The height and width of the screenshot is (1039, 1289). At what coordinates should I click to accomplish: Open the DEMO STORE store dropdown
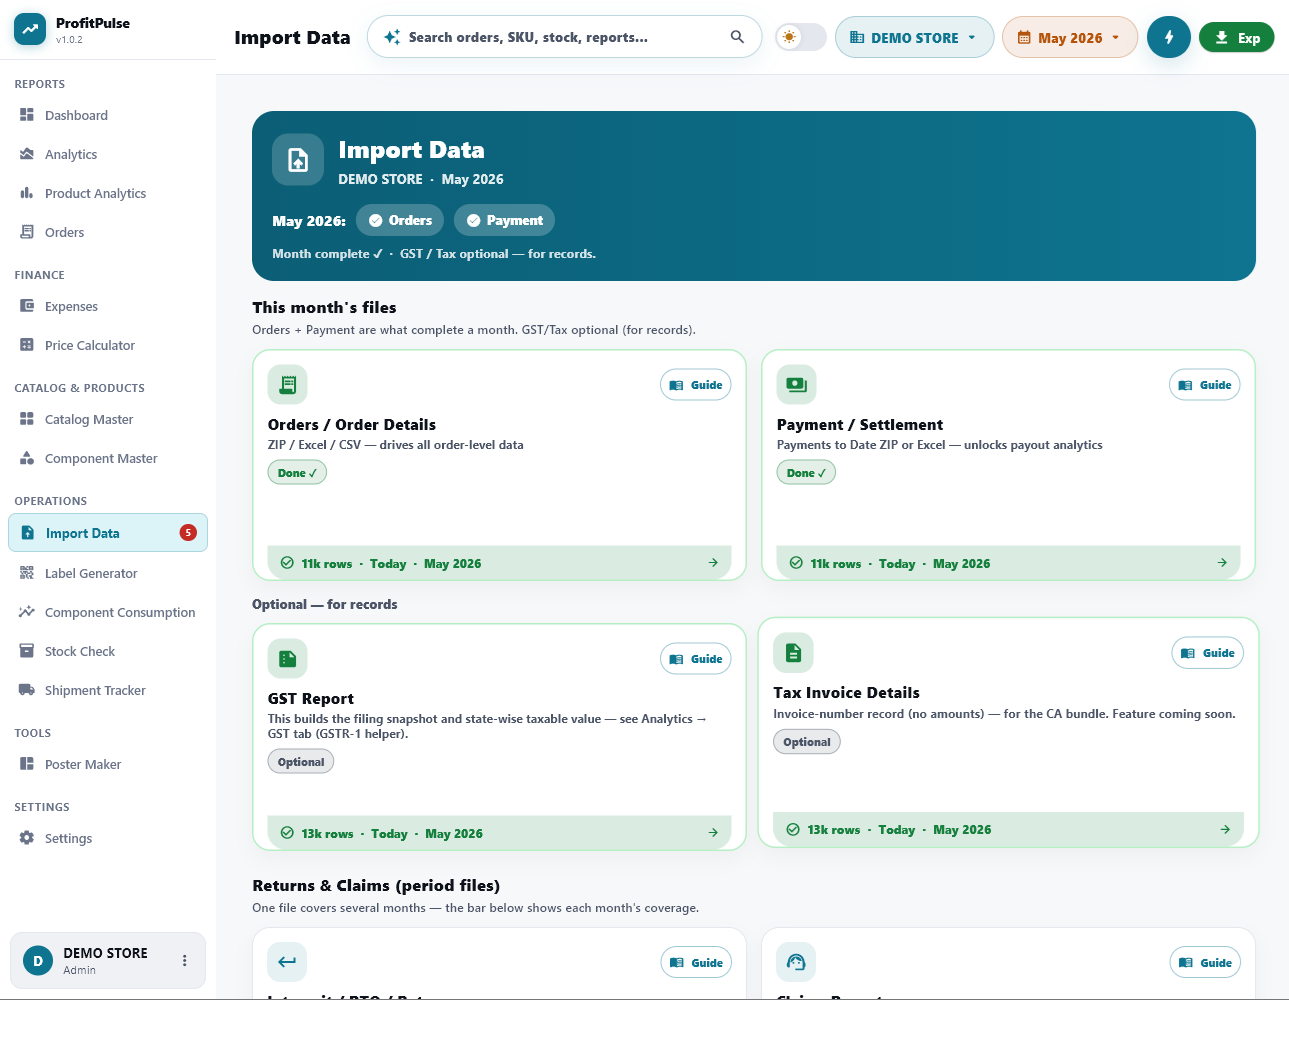coord(914,37)
